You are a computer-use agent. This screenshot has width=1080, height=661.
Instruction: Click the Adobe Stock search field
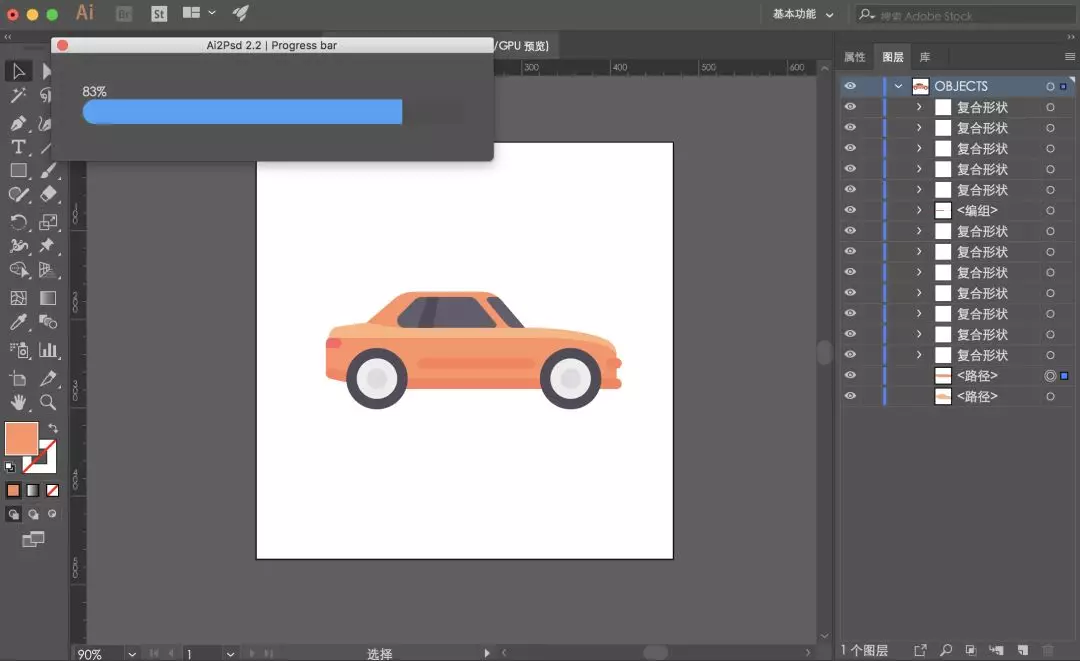(964, 15)
